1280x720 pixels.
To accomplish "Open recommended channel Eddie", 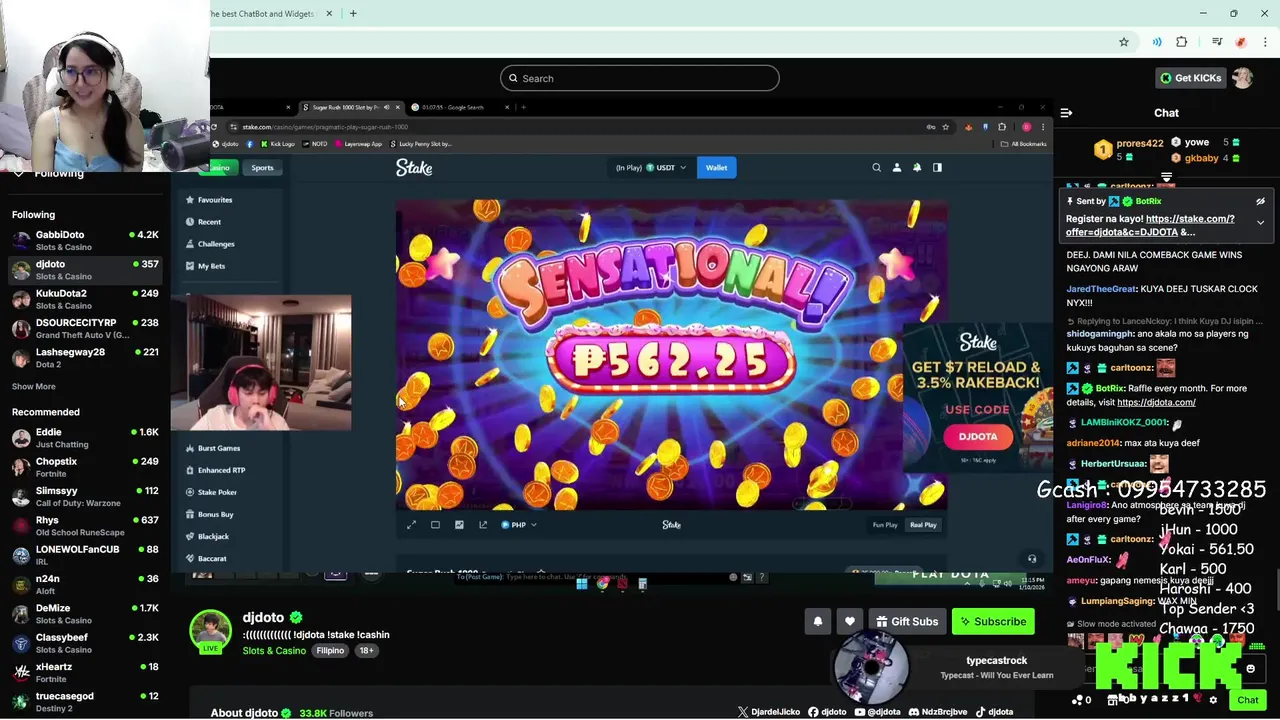I will [x=85, y=437].
